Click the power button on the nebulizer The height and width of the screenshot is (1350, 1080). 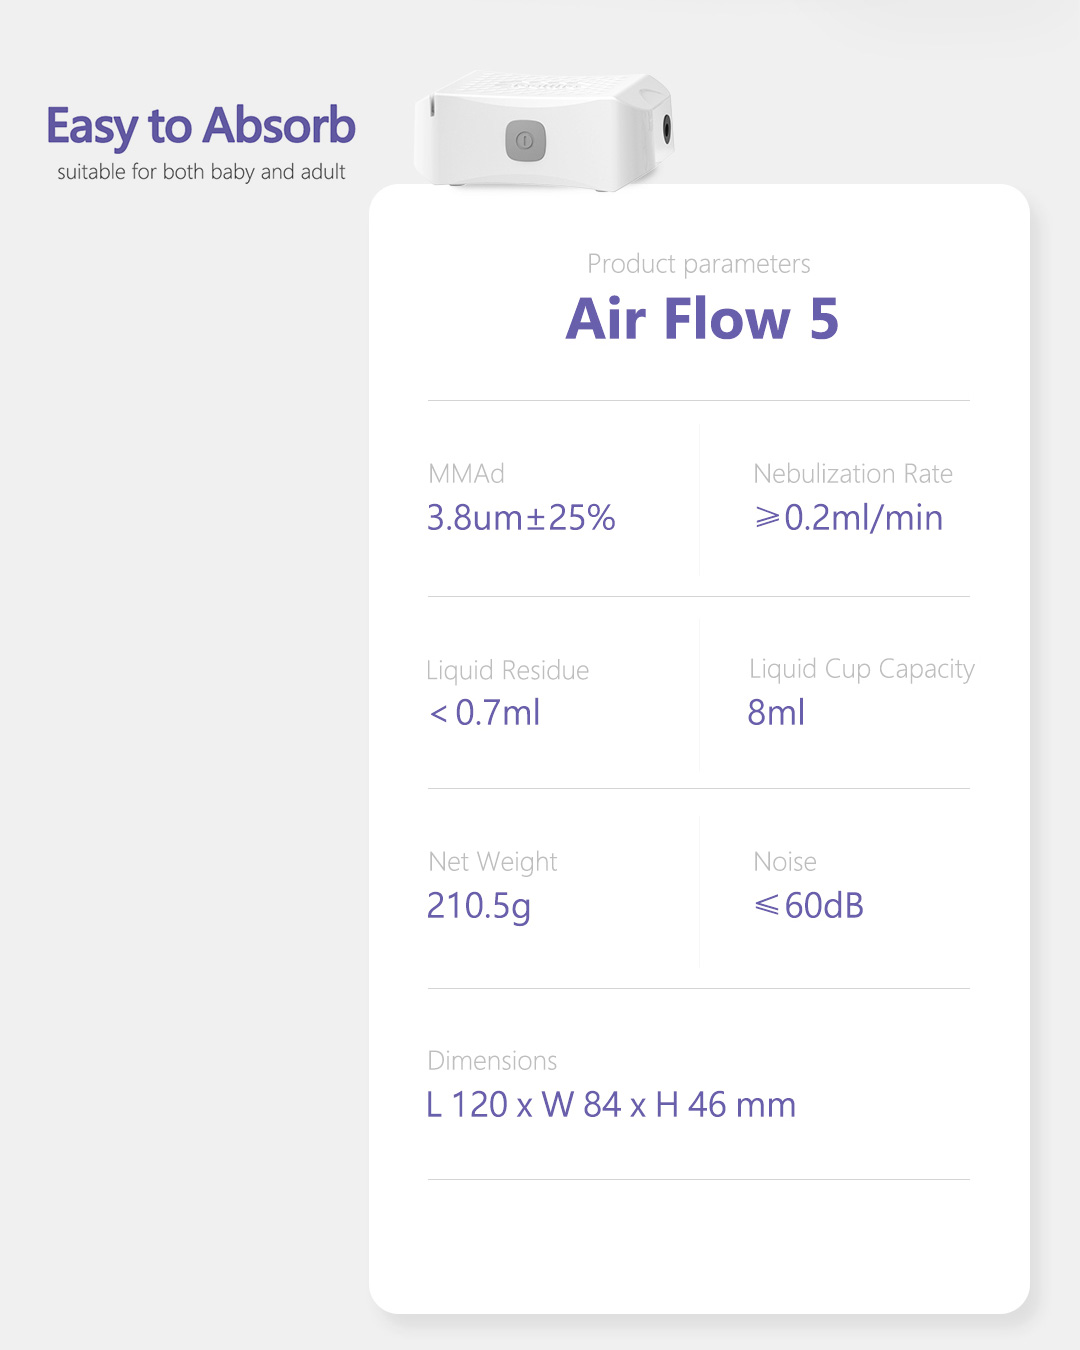[525, 141]
